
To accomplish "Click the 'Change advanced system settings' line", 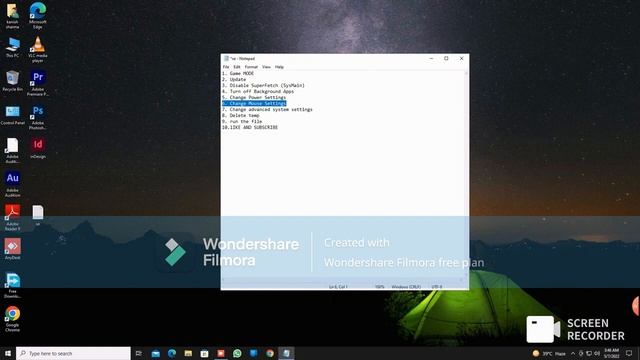I will point(267,109).
